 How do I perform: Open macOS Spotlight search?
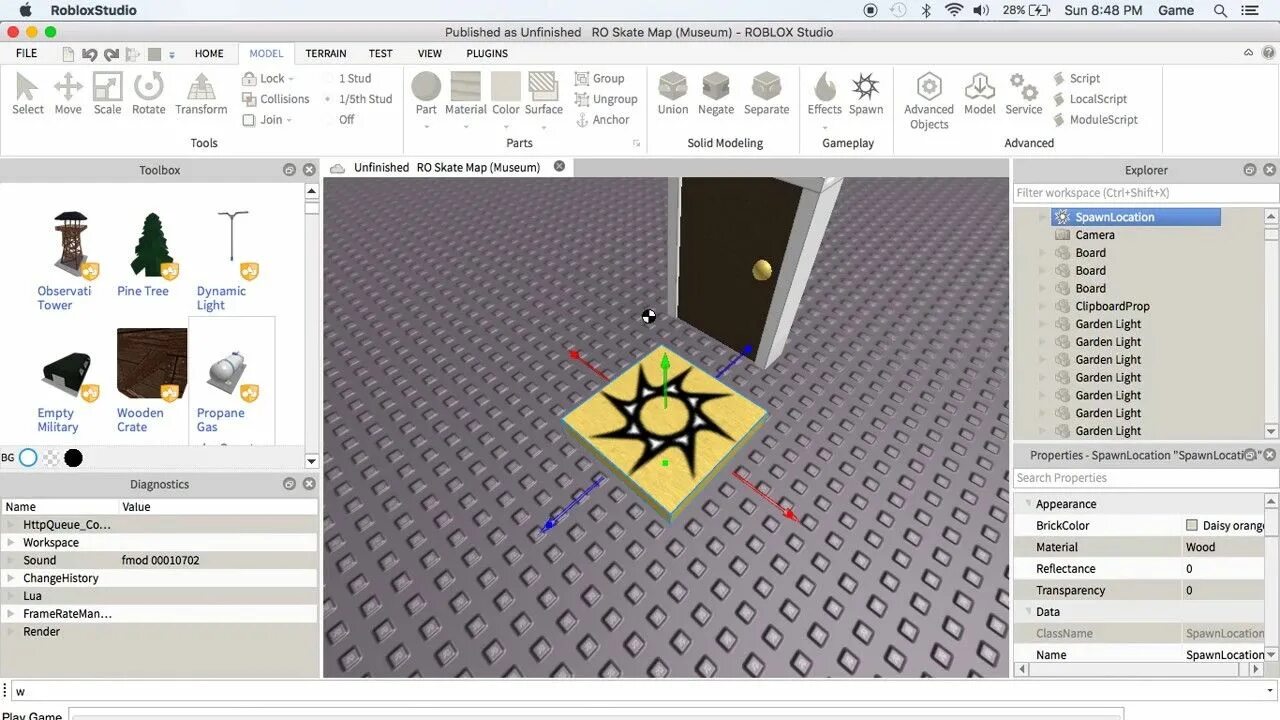(x=1220, y=10)
